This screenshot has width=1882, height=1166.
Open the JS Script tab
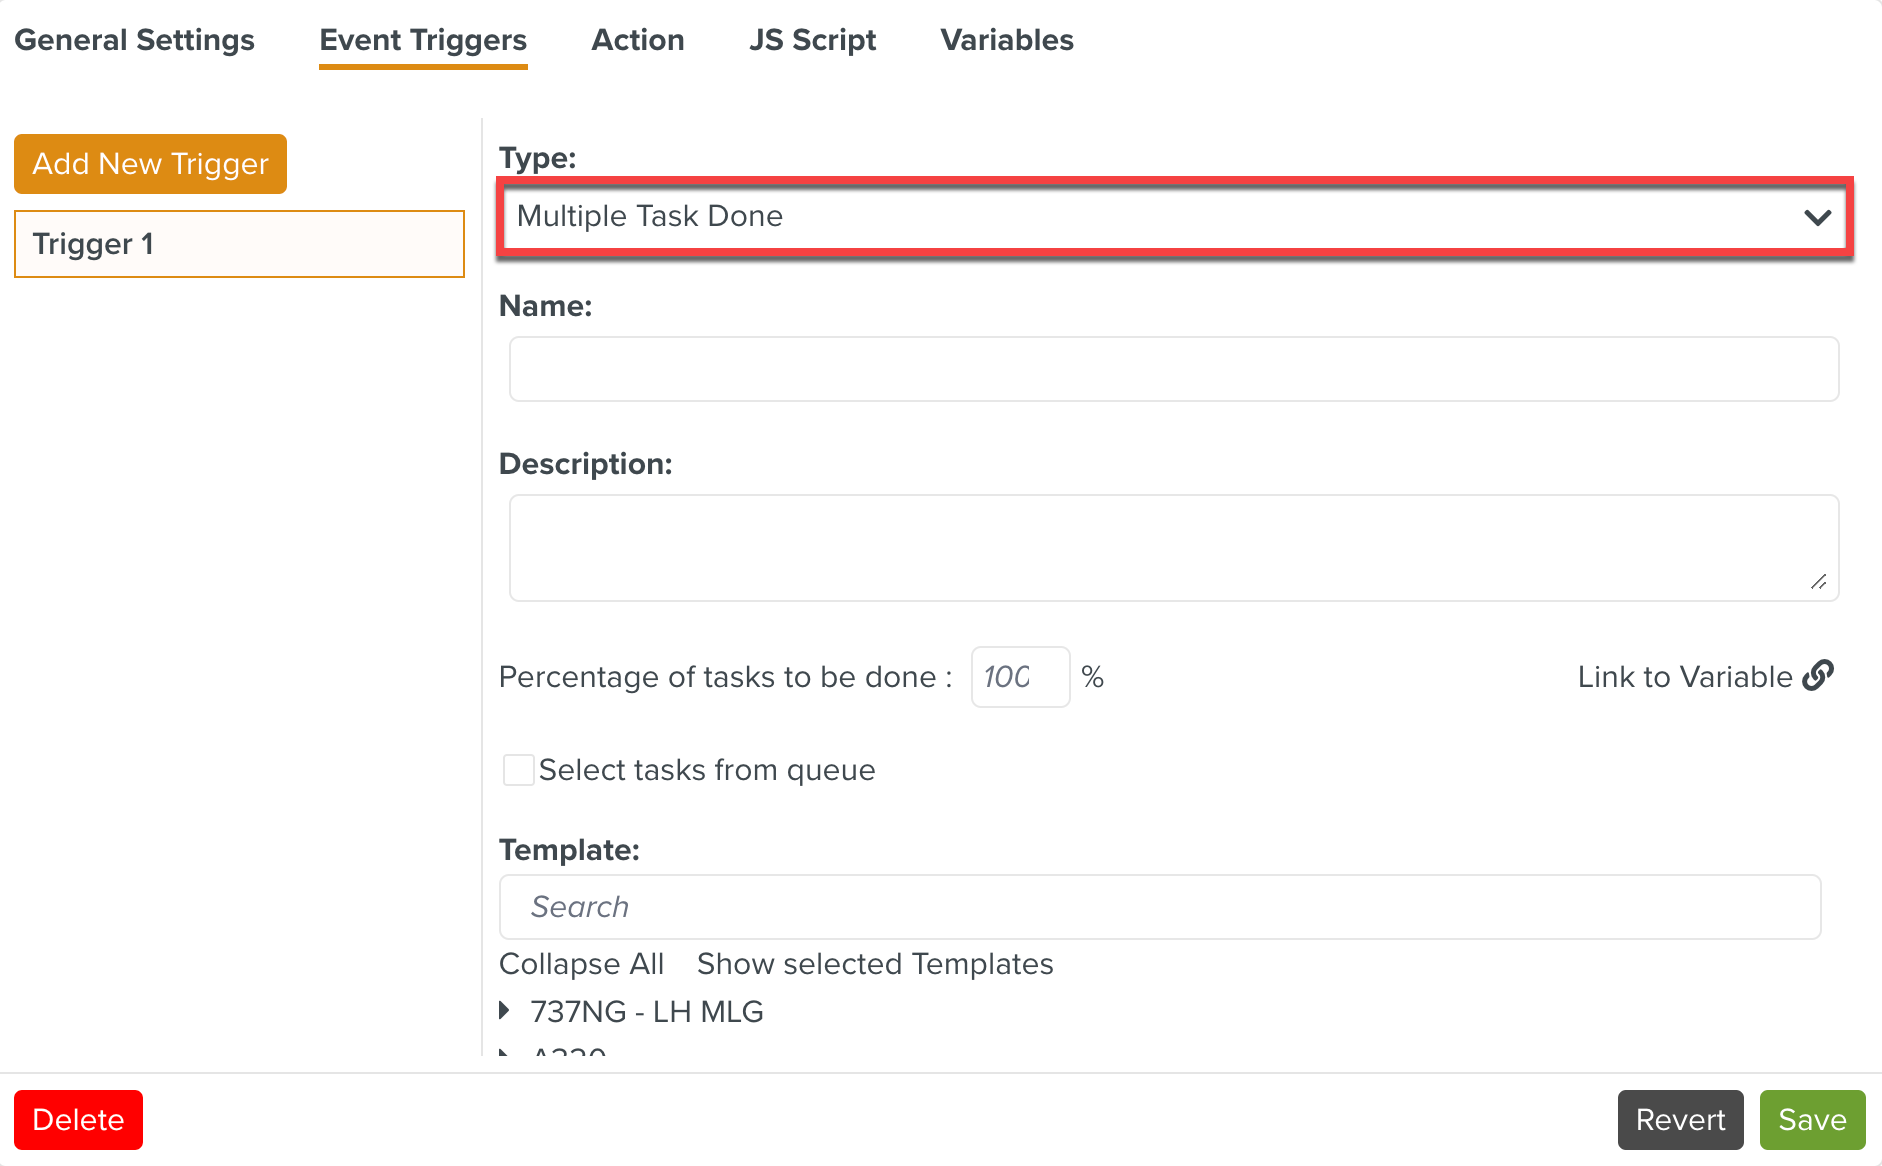pos(812,40)
